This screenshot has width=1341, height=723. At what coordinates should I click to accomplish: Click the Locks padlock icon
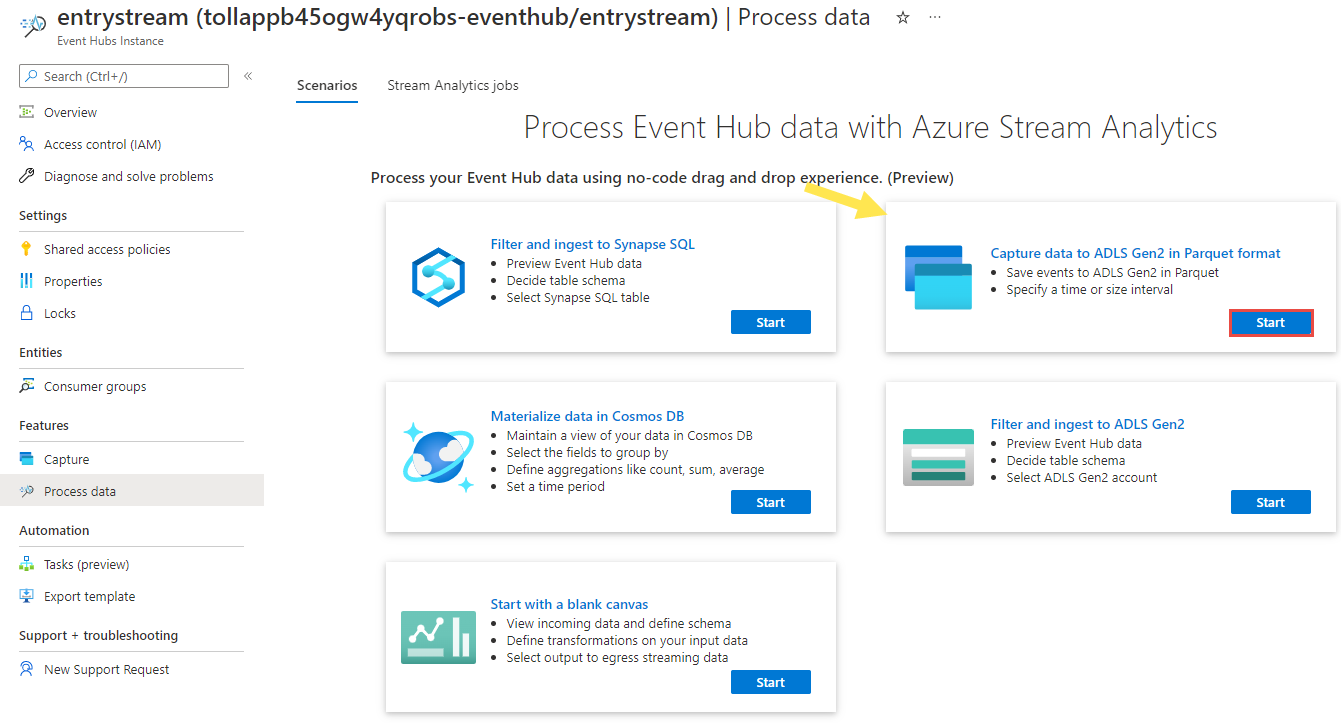click(x=27, y=313)
